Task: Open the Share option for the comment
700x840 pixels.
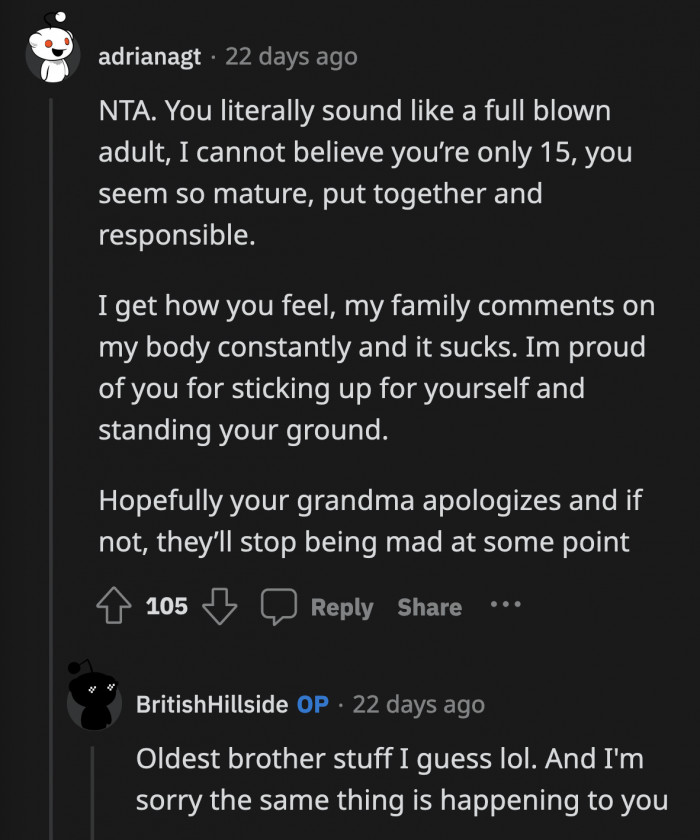Action: (429, 606)
